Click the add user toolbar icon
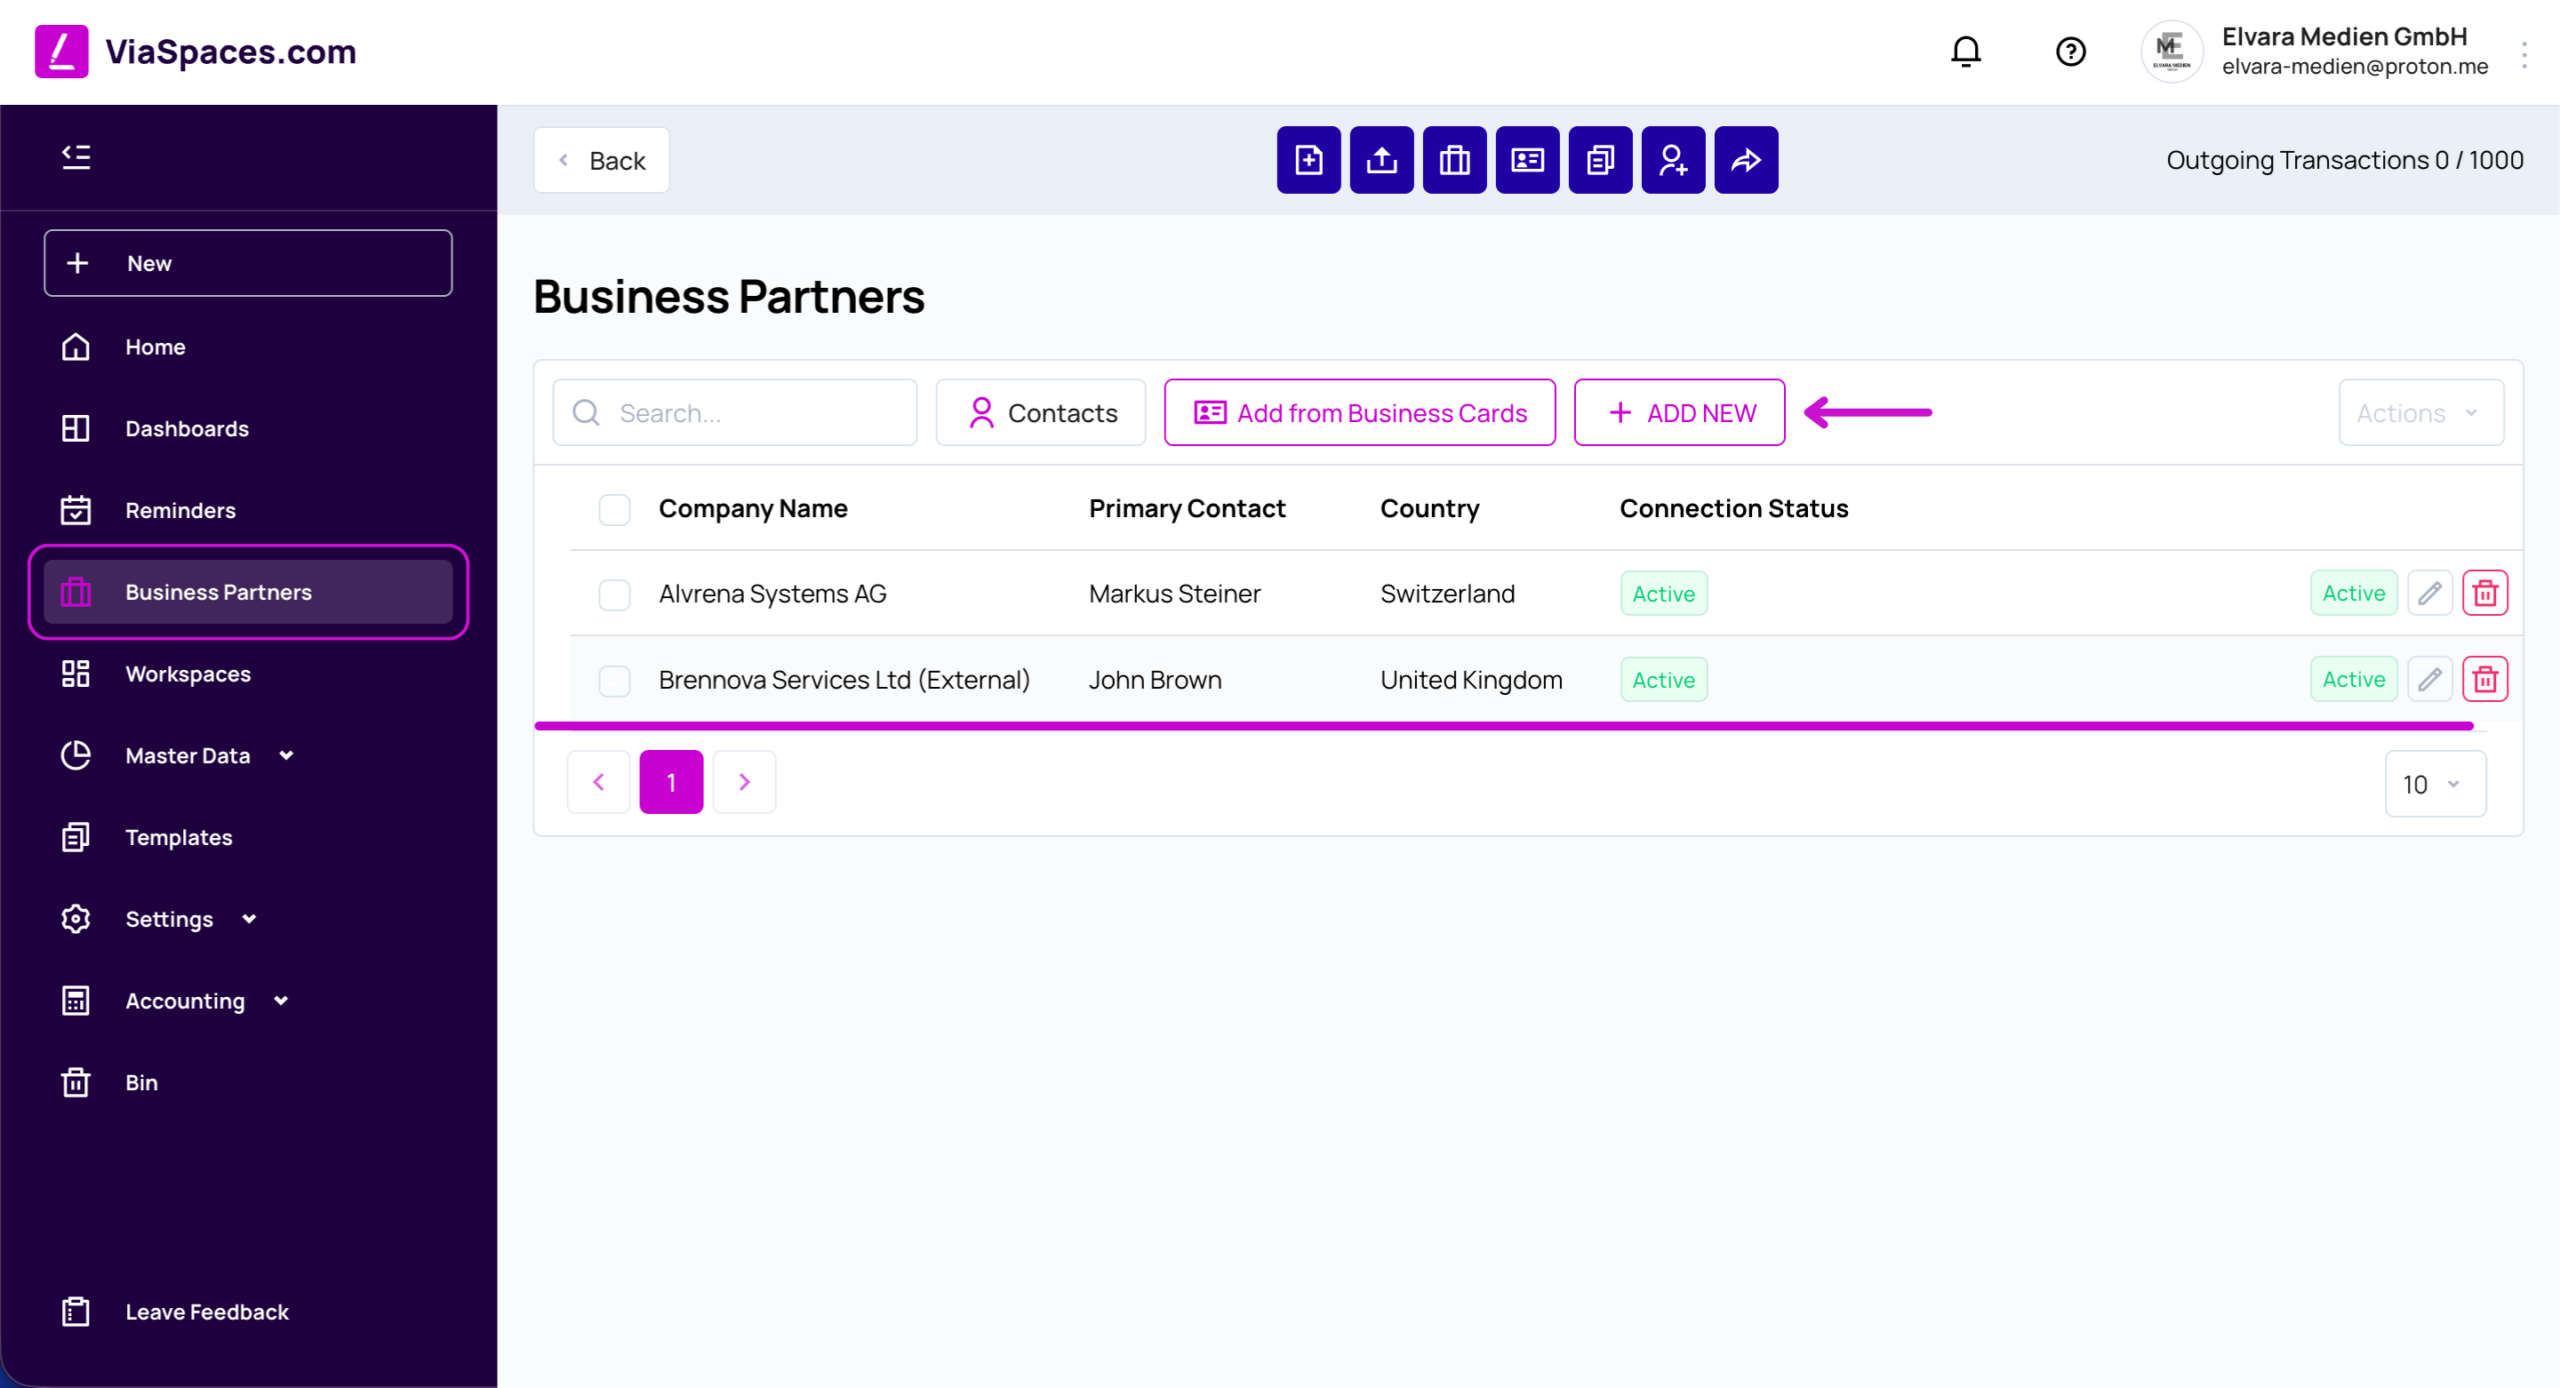The image size is (2560, 1388). (1673, 160)
